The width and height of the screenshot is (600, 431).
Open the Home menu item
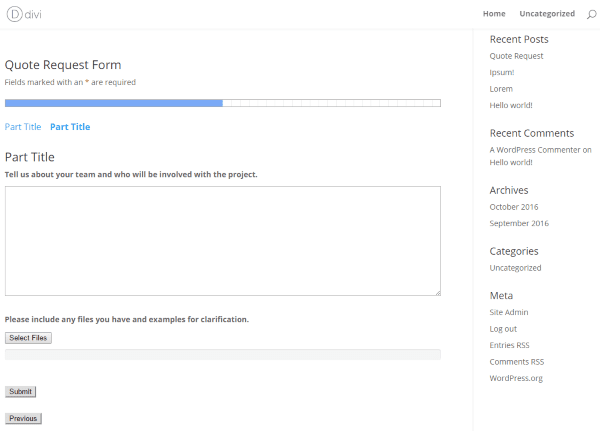494,14
